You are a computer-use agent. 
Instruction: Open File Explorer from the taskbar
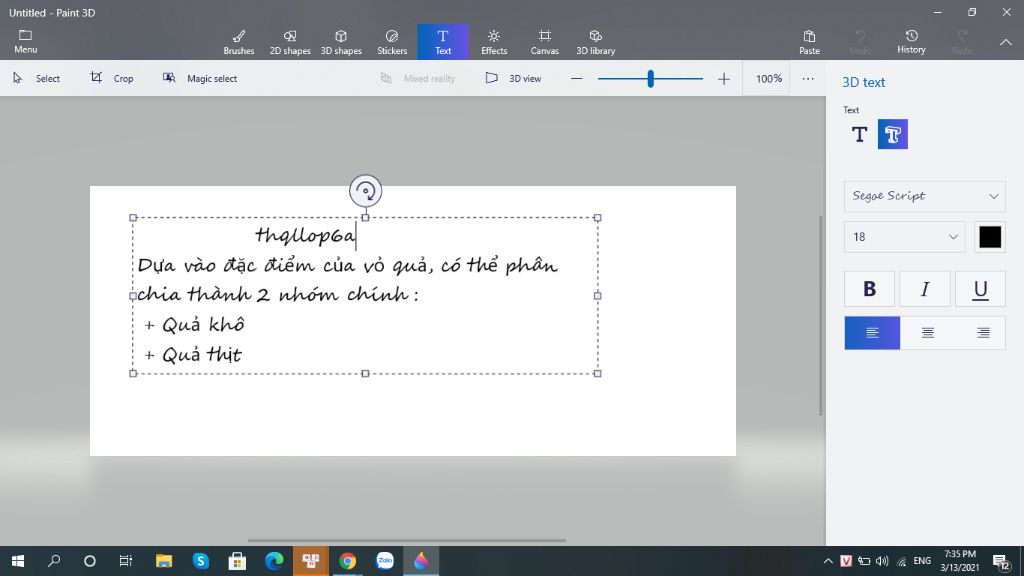click(163, 561)
